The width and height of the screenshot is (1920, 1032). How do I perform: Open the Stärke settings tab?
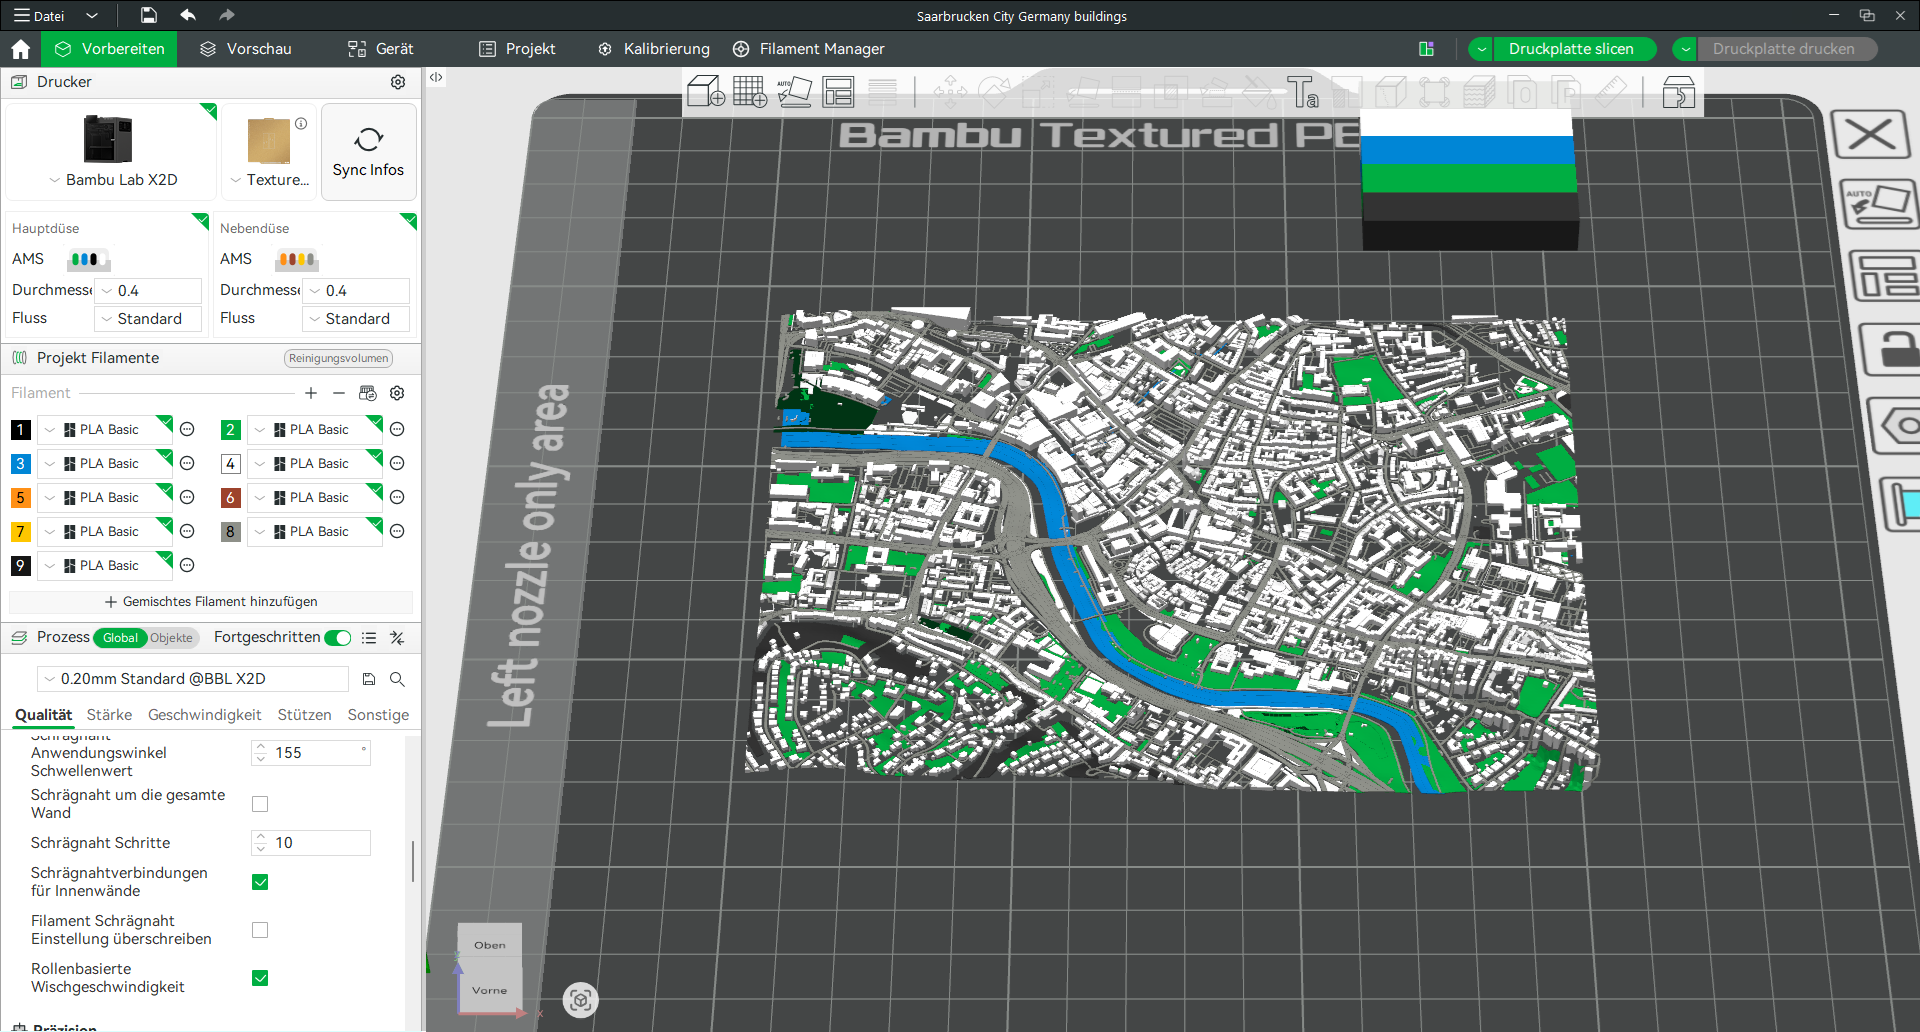pyautogui.click(x=109, y=715)
